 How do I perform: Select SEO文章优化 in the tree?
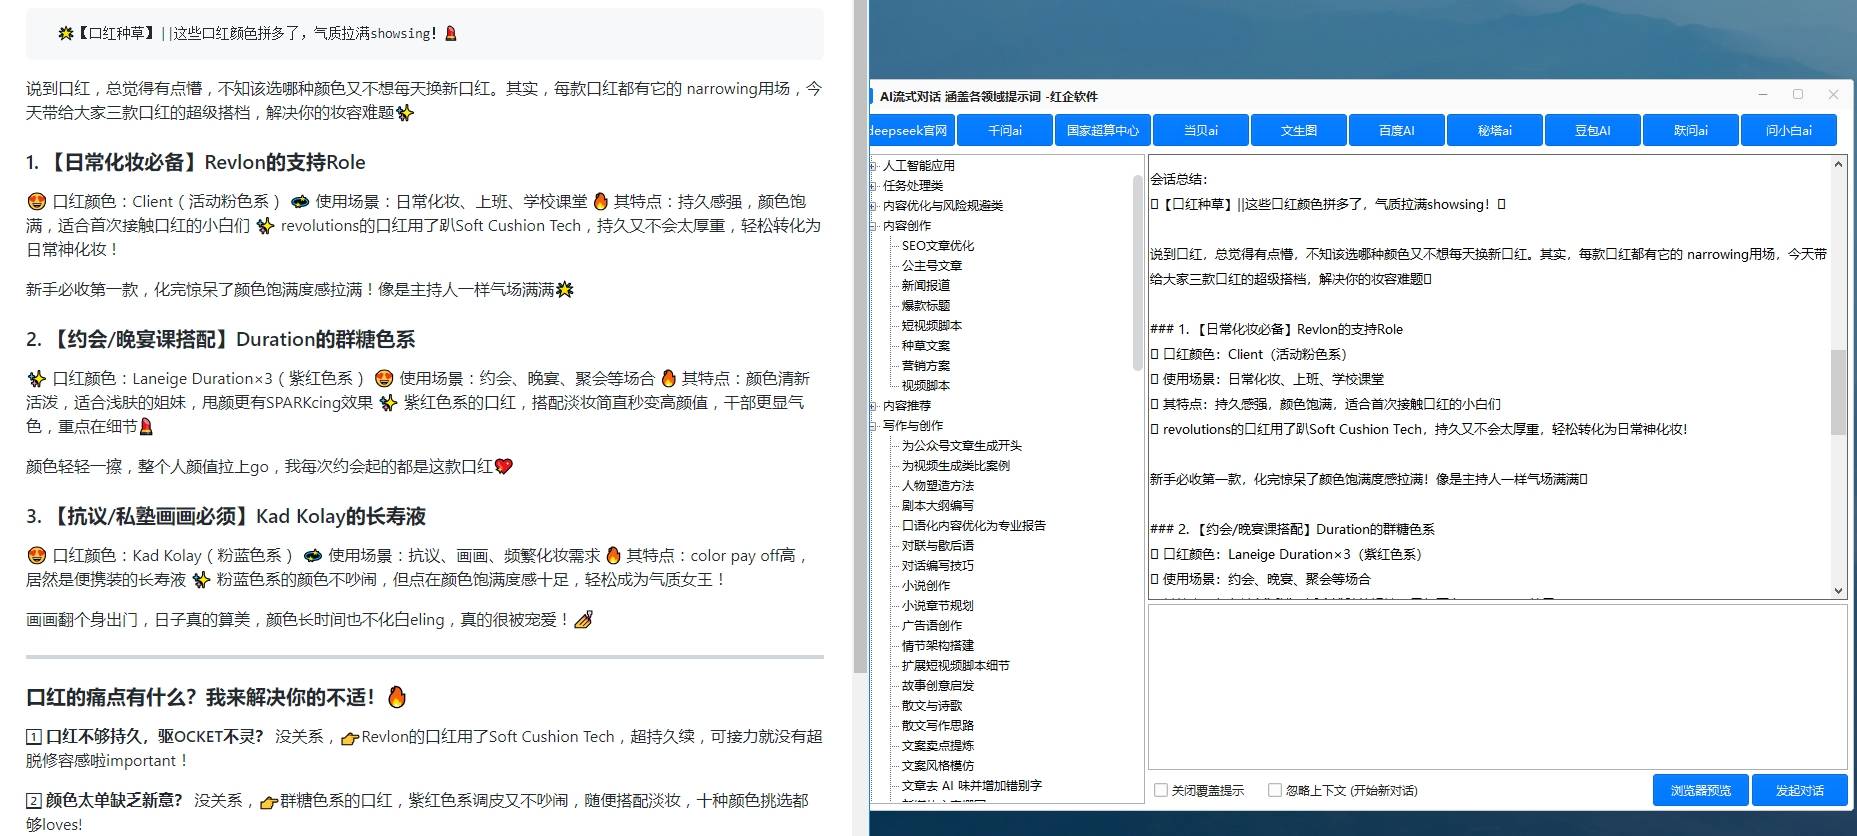938,246
